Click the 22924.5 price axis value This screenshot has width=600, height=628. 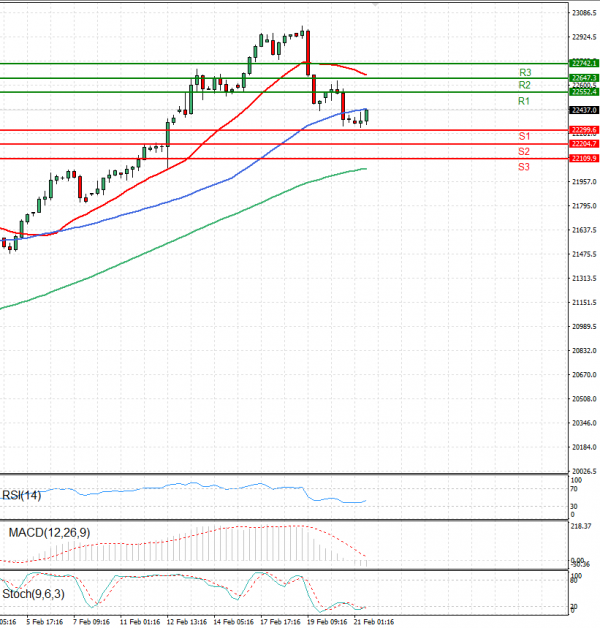tap(584, 37)
